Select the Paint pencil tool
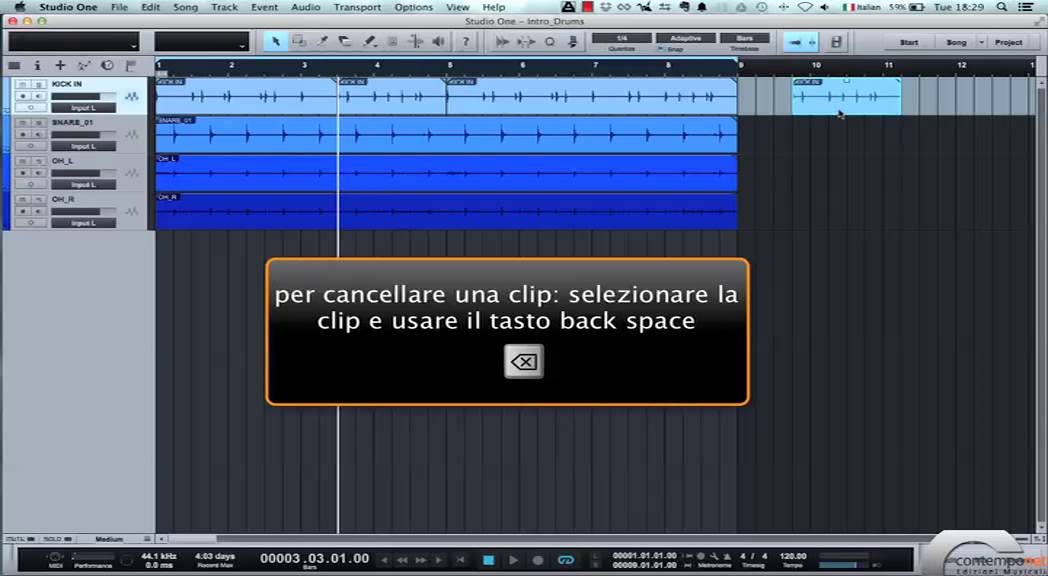 point(369,41)
